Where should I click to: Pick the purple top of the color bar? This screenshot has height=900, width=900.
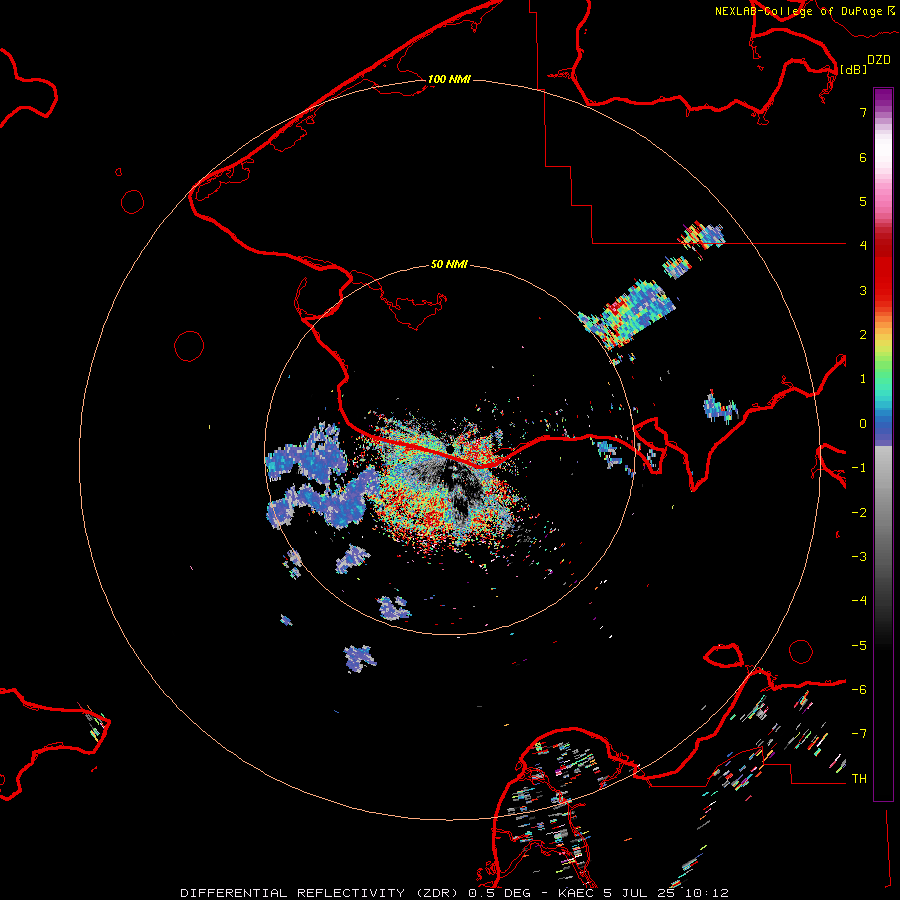click(x=883, y=98)
